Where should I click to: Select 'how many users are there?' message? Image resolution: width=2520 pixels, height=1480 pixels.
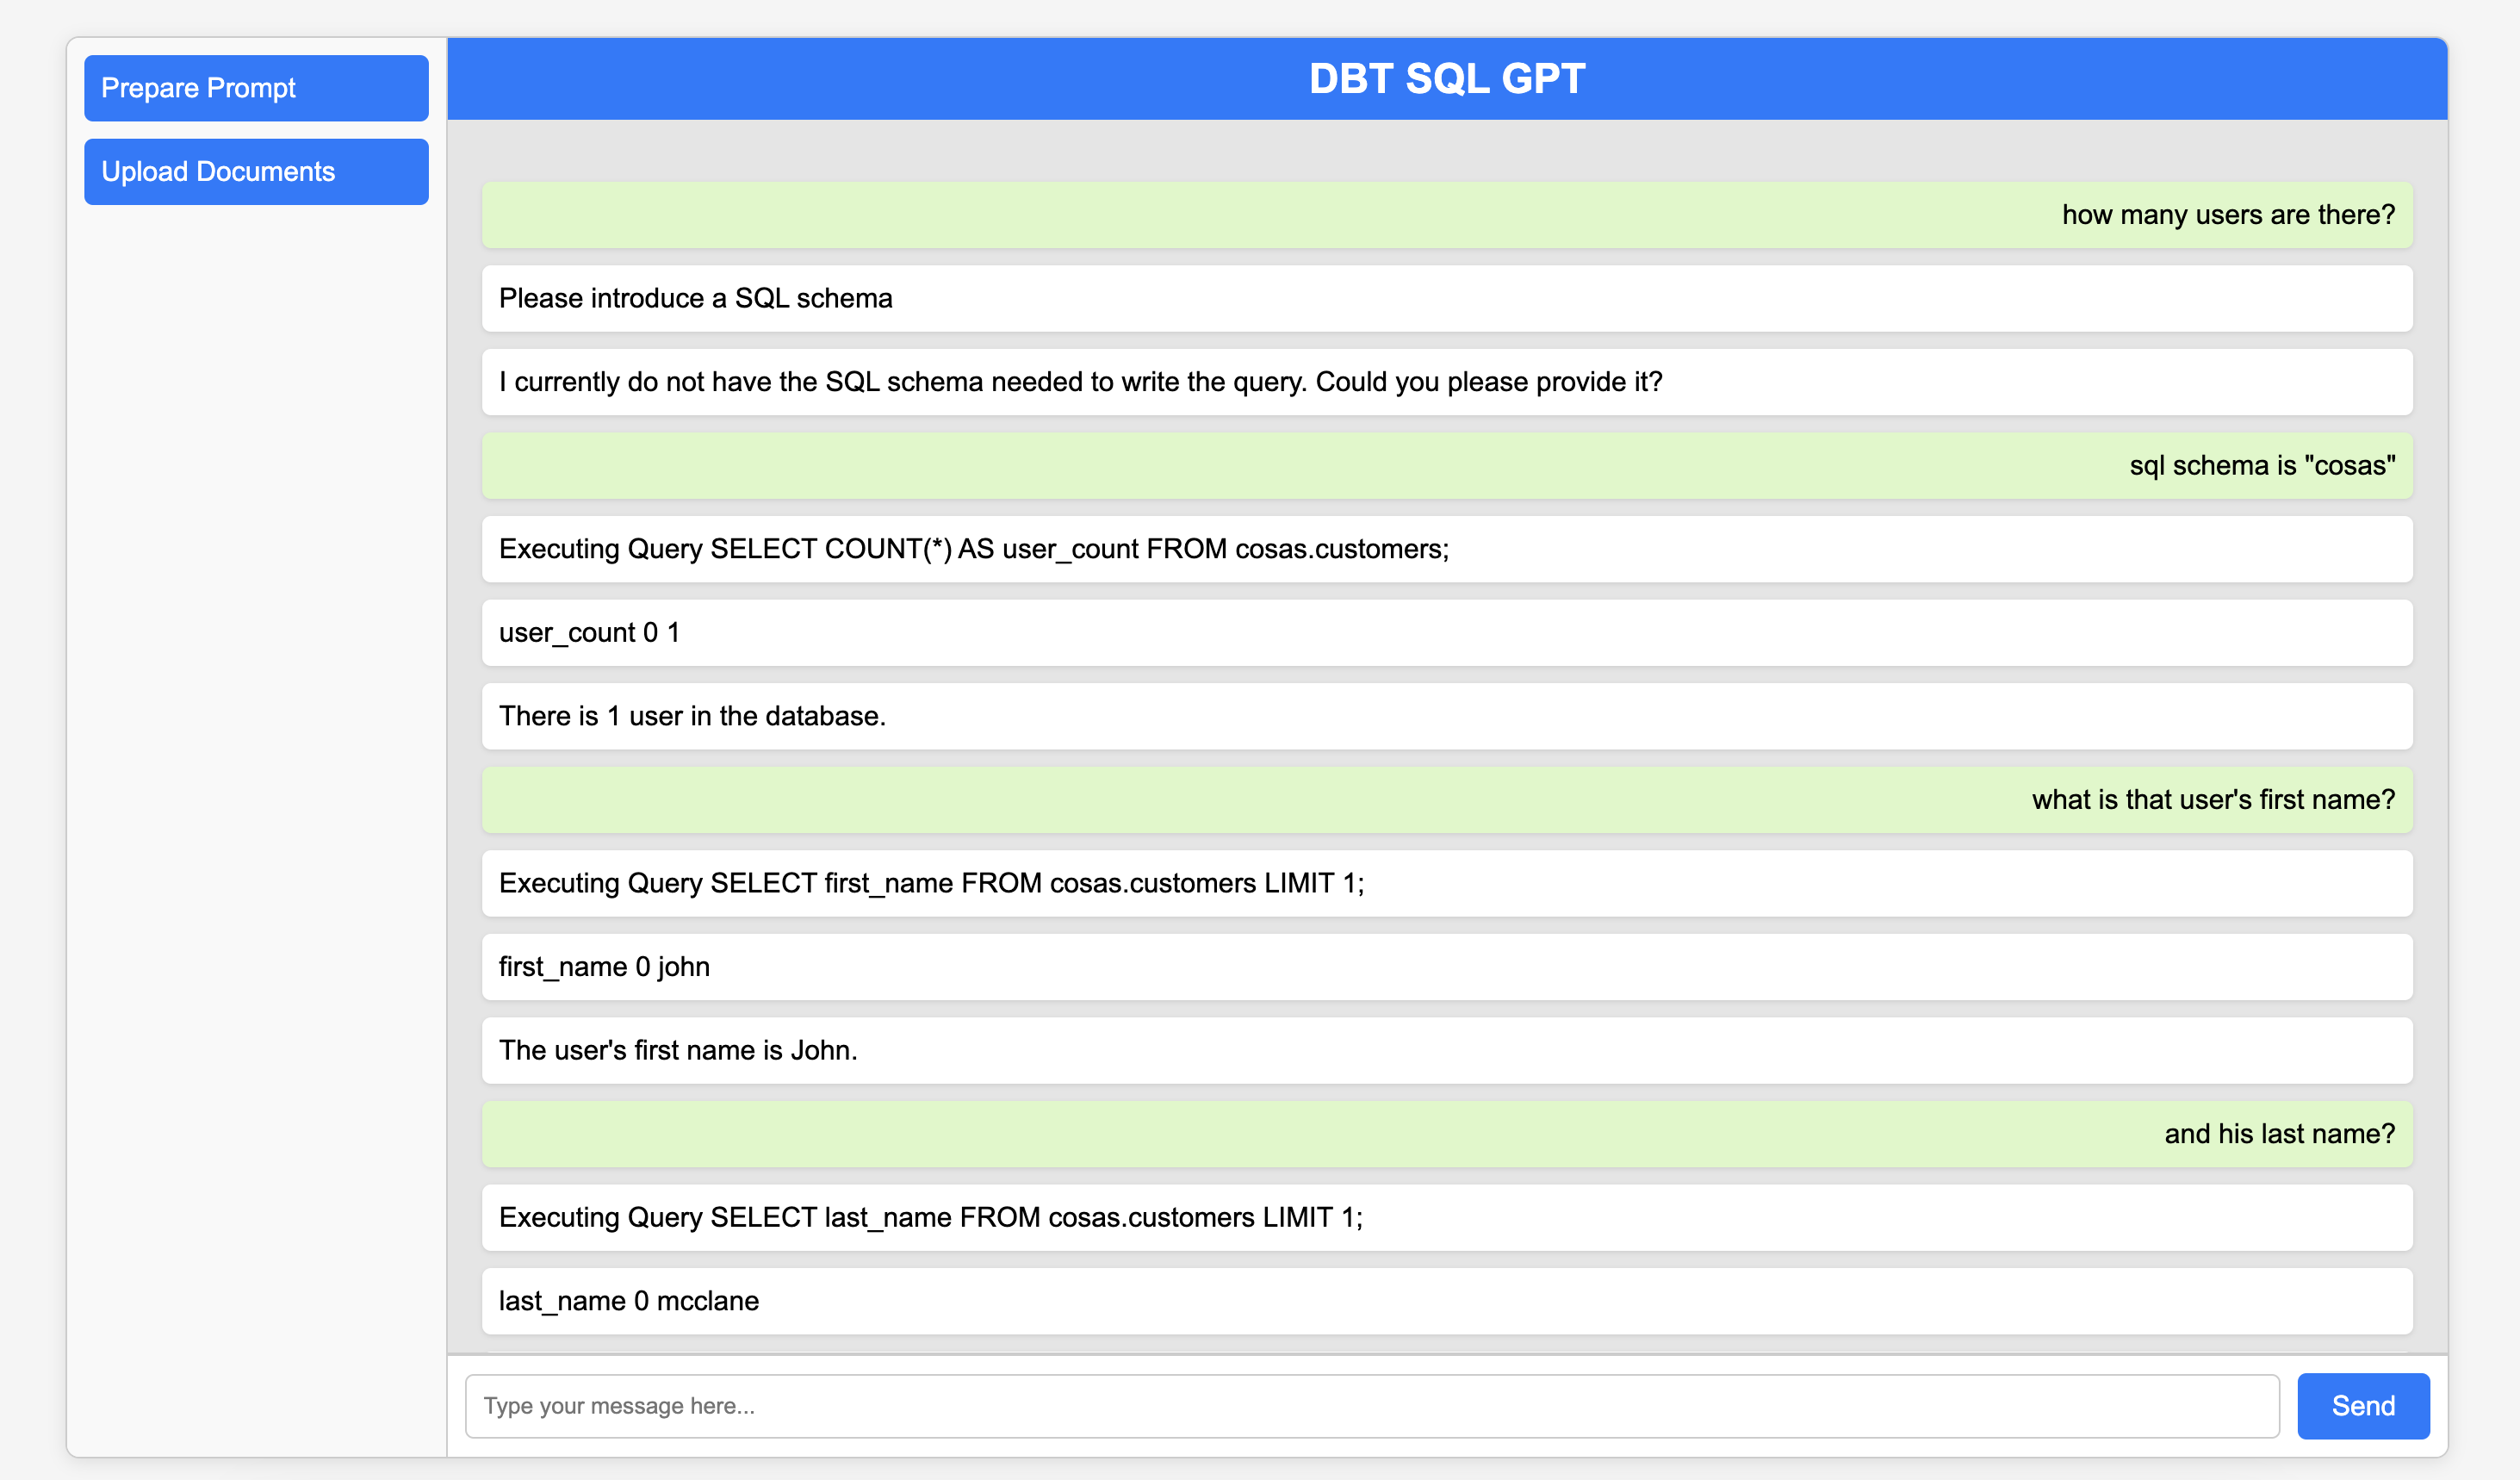pyautogui.click(x=2227, y=215)
